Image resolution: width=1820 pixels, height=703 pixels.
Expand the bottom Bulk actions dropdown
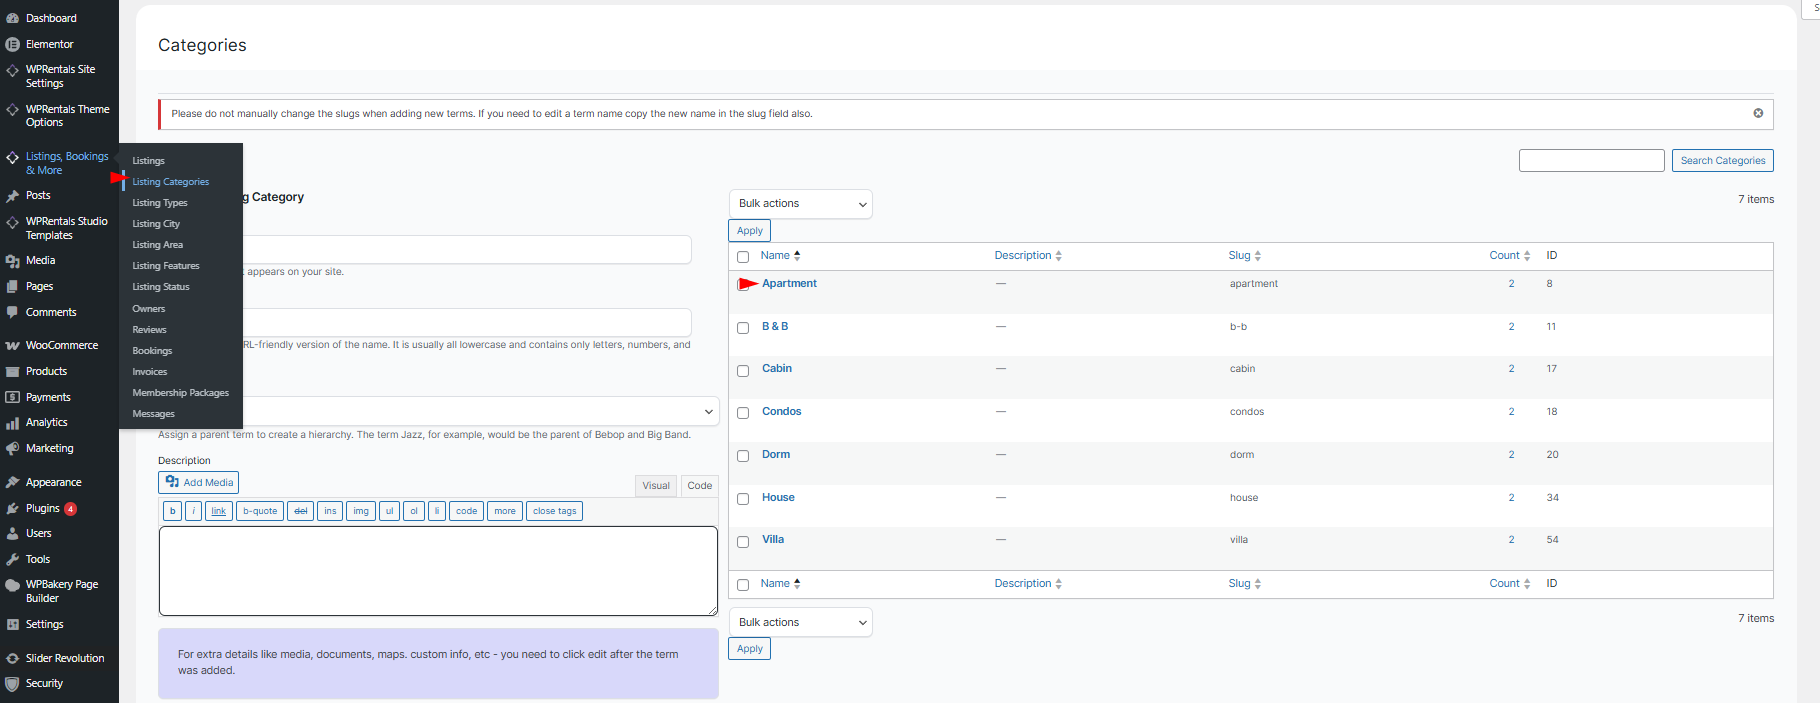click(800, 622)
